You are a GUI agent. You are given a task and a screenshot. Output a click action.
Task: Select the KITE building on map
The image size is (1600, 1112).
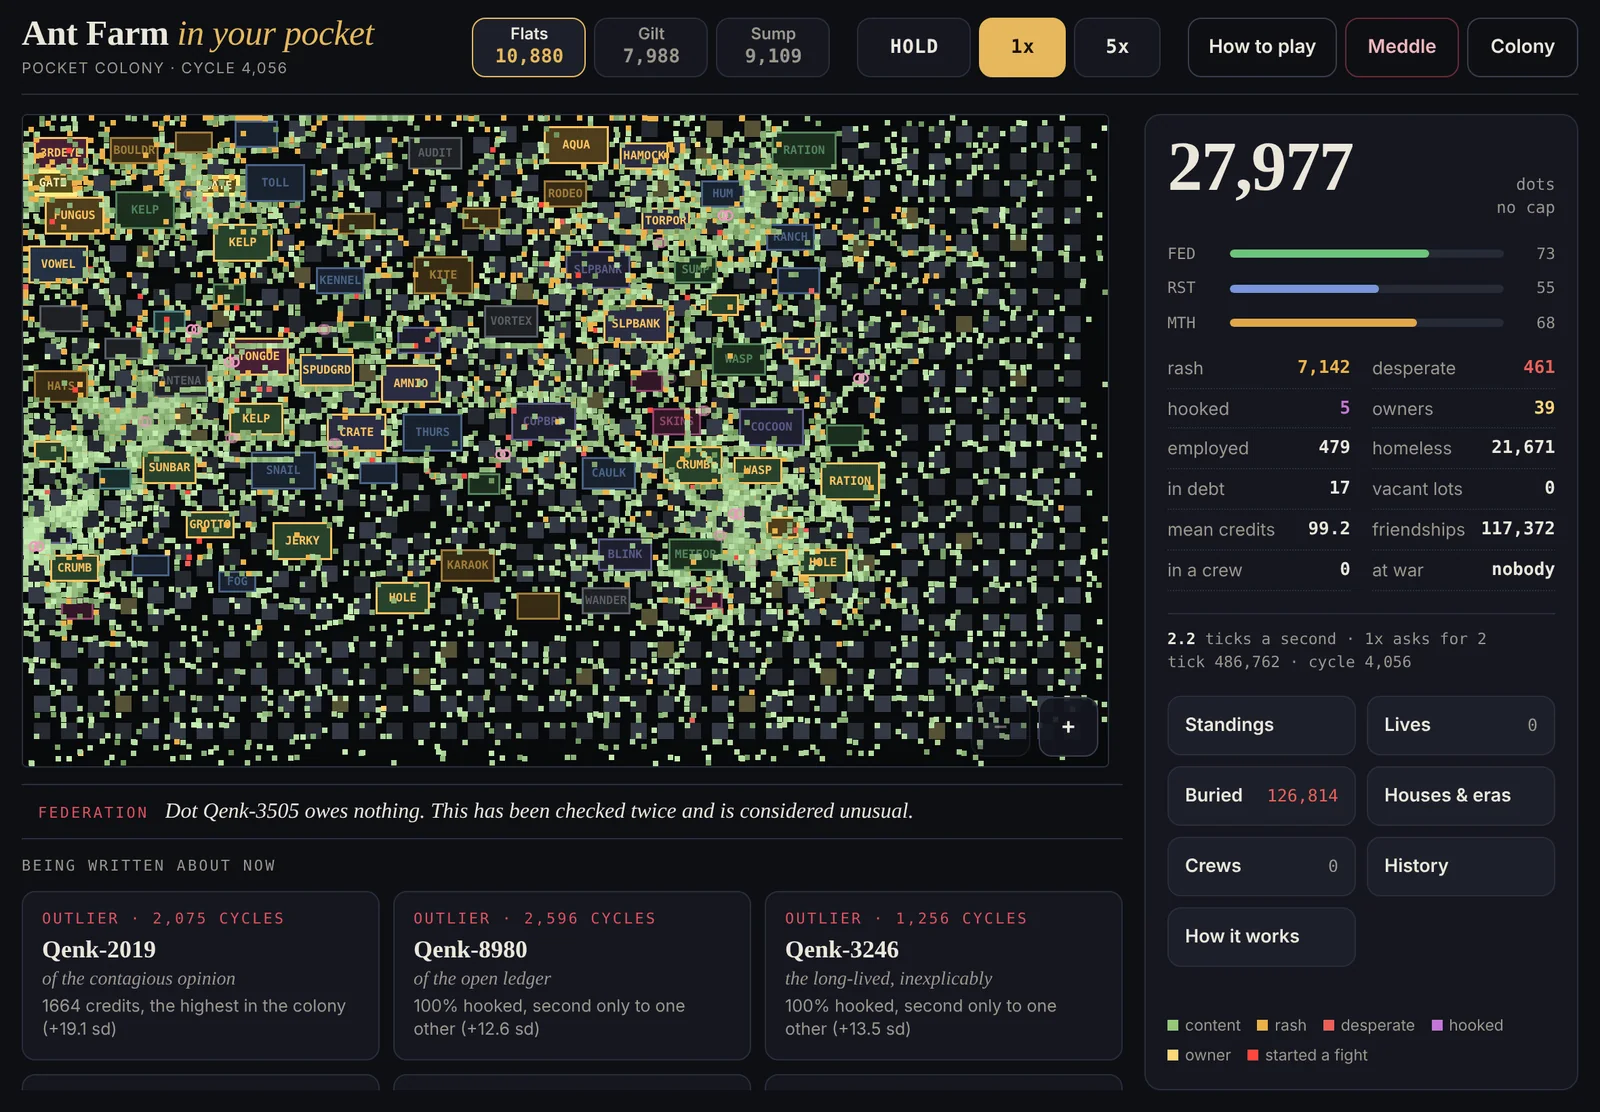(x=443, y=275)
